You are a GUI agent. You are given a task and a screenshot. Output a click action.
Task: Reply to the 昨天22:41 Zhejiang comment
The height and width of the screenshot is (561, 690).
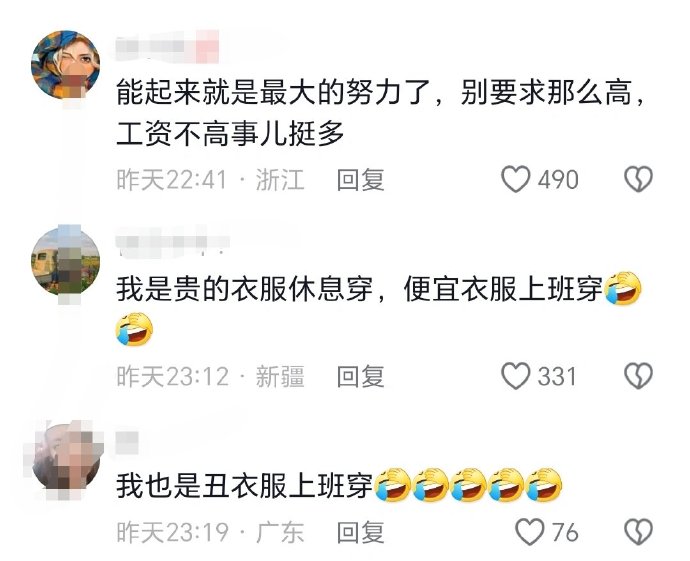360,180
